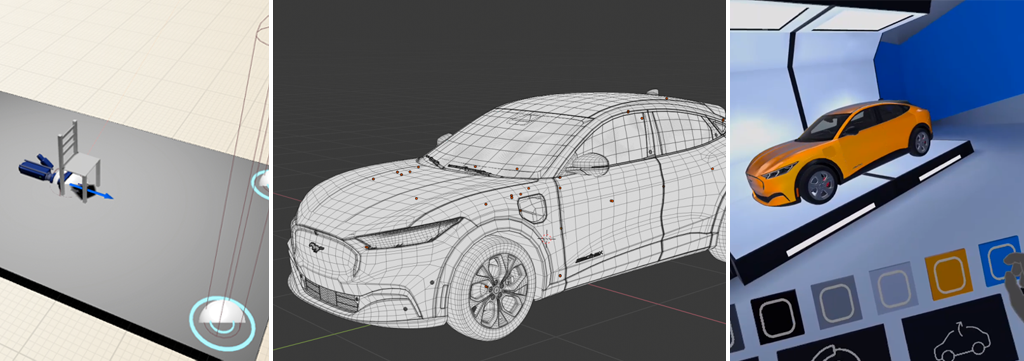This screenshot has width=1024, height=361.
Task: Select the orange car in the showroom
Action: pyautogui.click(x=840, y=153)
